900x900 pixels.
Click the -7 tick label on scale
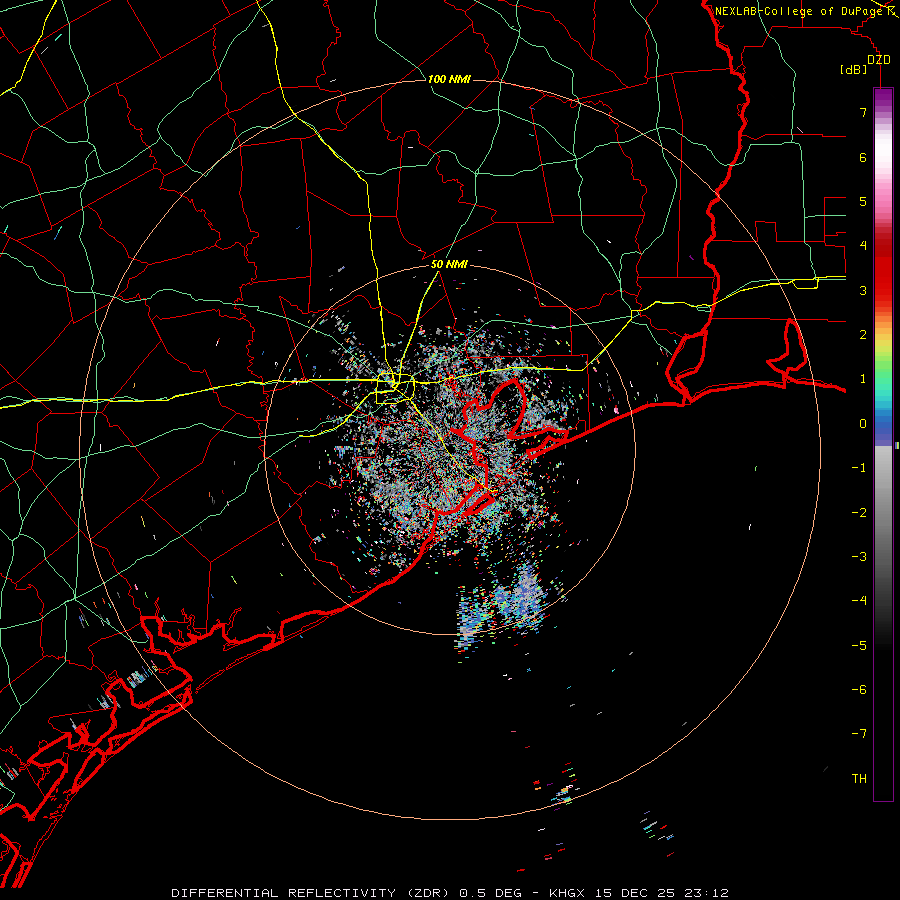[859, 734]
